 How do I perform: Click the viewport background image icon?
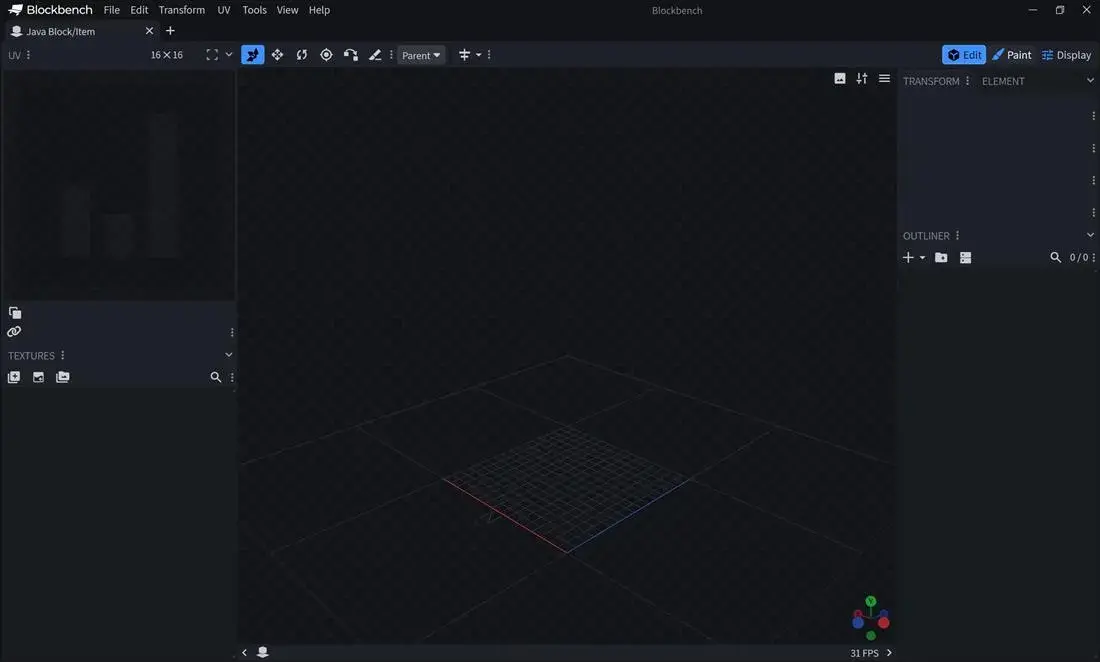point(840,79)
